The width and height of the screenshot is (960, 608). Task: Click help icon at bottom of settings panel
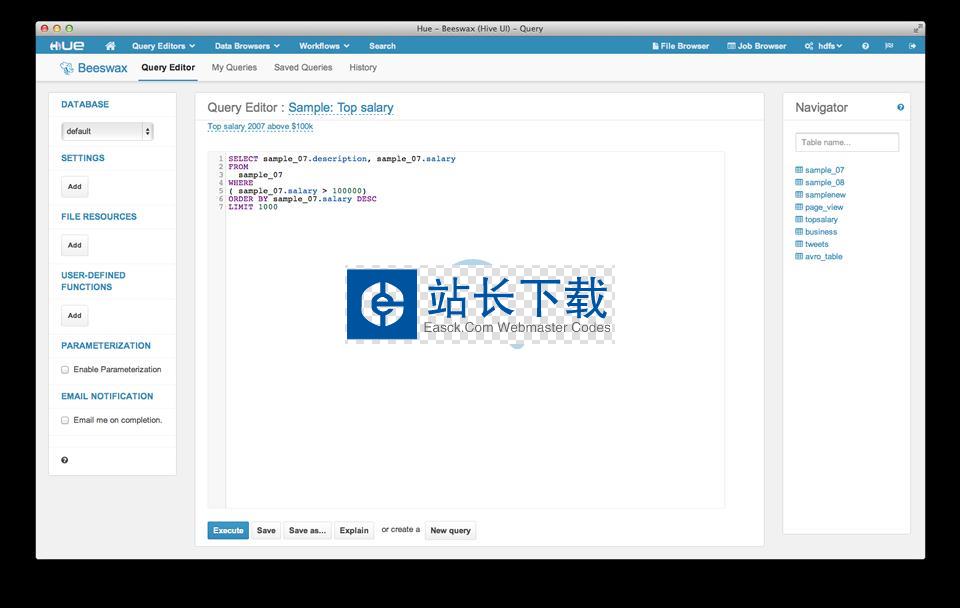pyautogui.click(x=64, y=460)
